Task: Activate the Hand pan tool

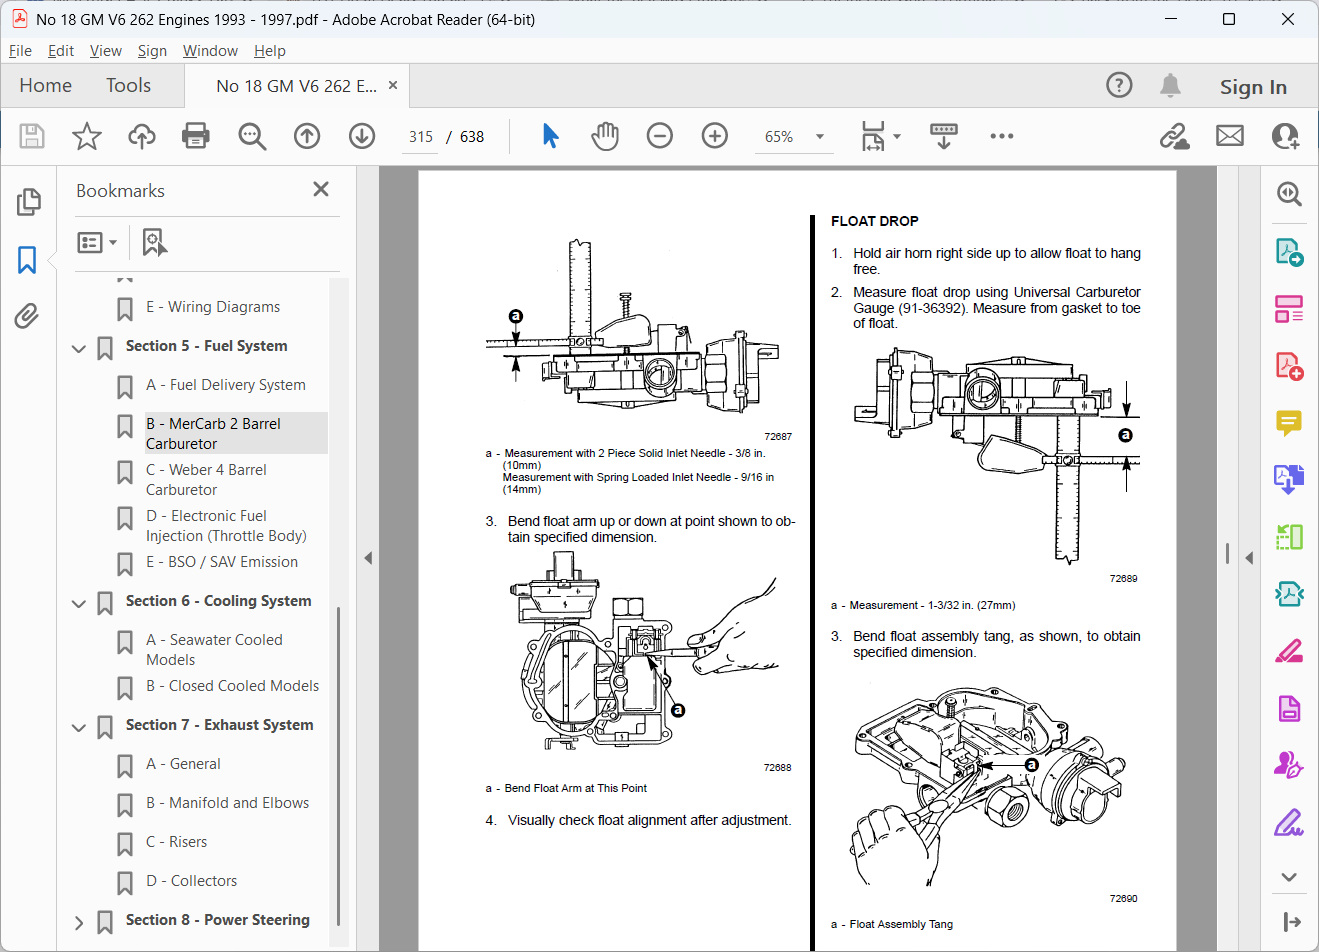Action: [605, 136]
